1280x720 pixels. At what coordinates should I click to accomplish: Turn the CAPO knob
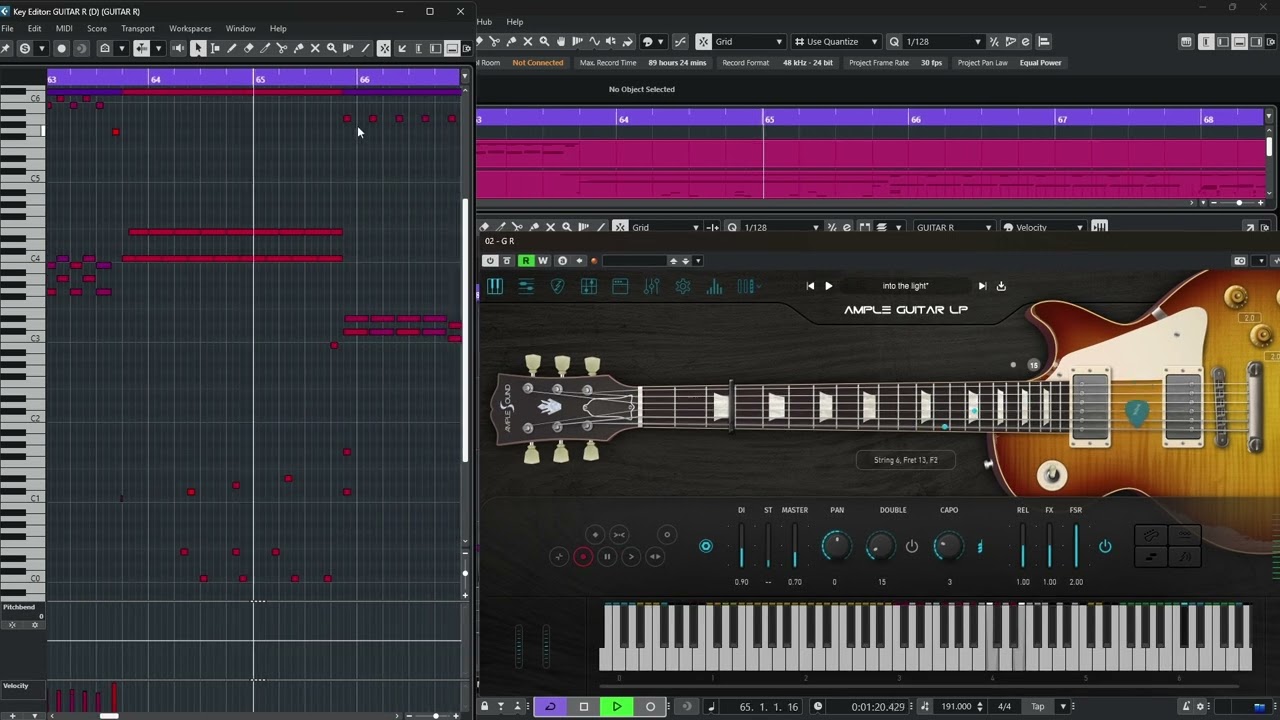[x=948, y=546]
